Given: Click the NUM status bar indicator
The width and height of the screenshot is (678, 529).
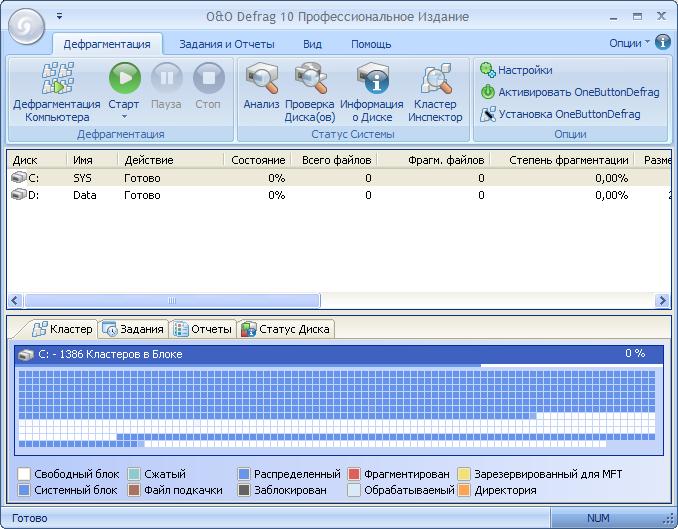Looking at the screenshot, I should point(598,518).
